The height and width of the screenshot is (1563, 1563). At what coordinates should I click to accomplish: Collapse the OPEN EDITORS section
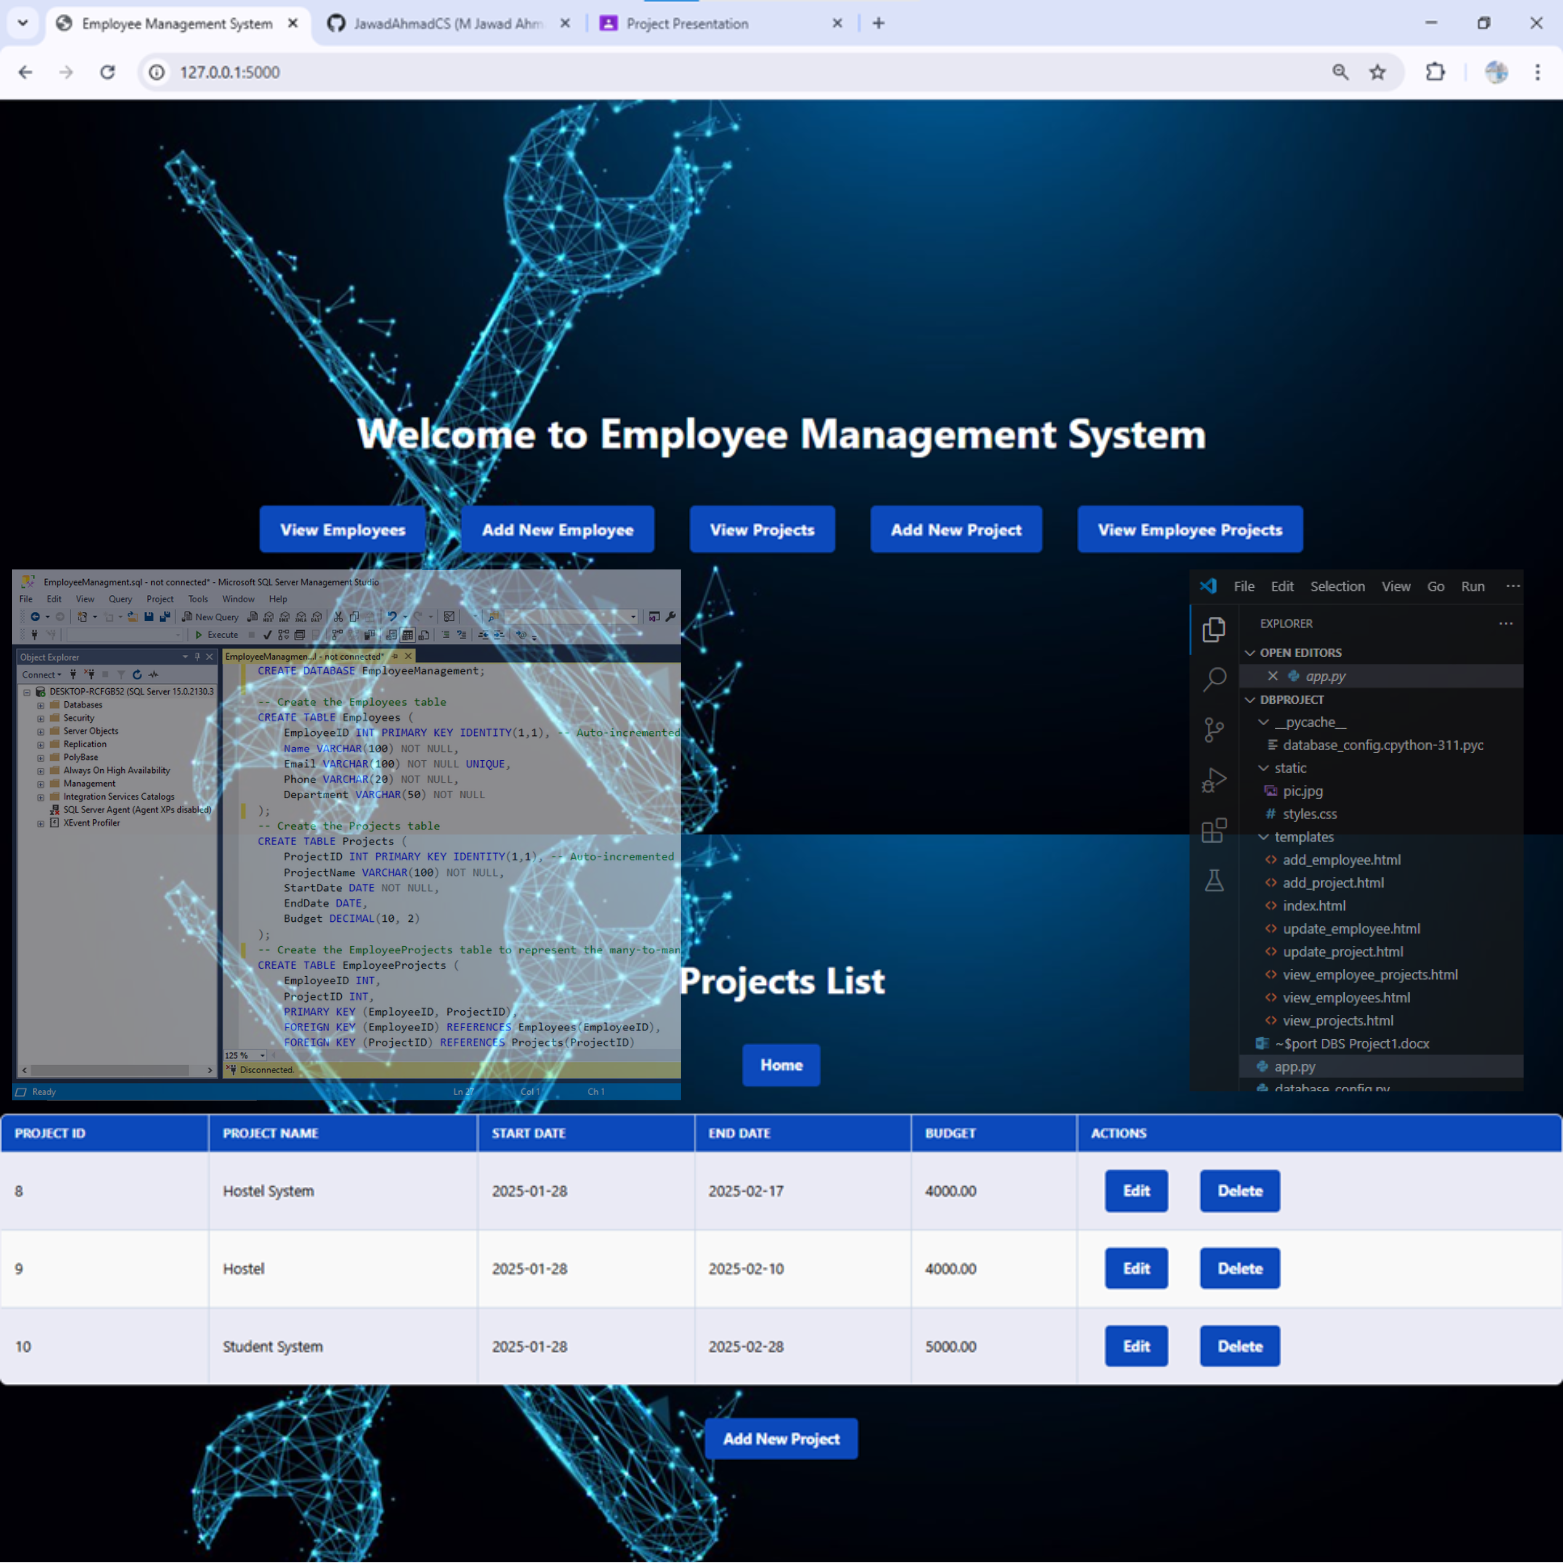point(1250,653)
